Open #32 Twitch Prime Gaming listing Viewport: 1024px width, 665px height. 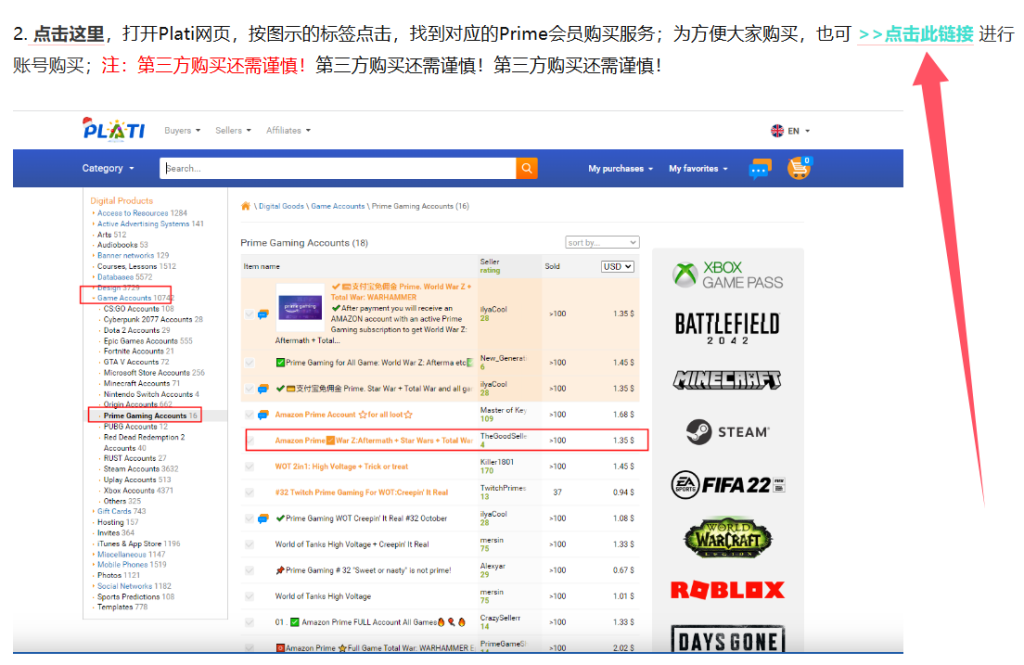point(361,493)
